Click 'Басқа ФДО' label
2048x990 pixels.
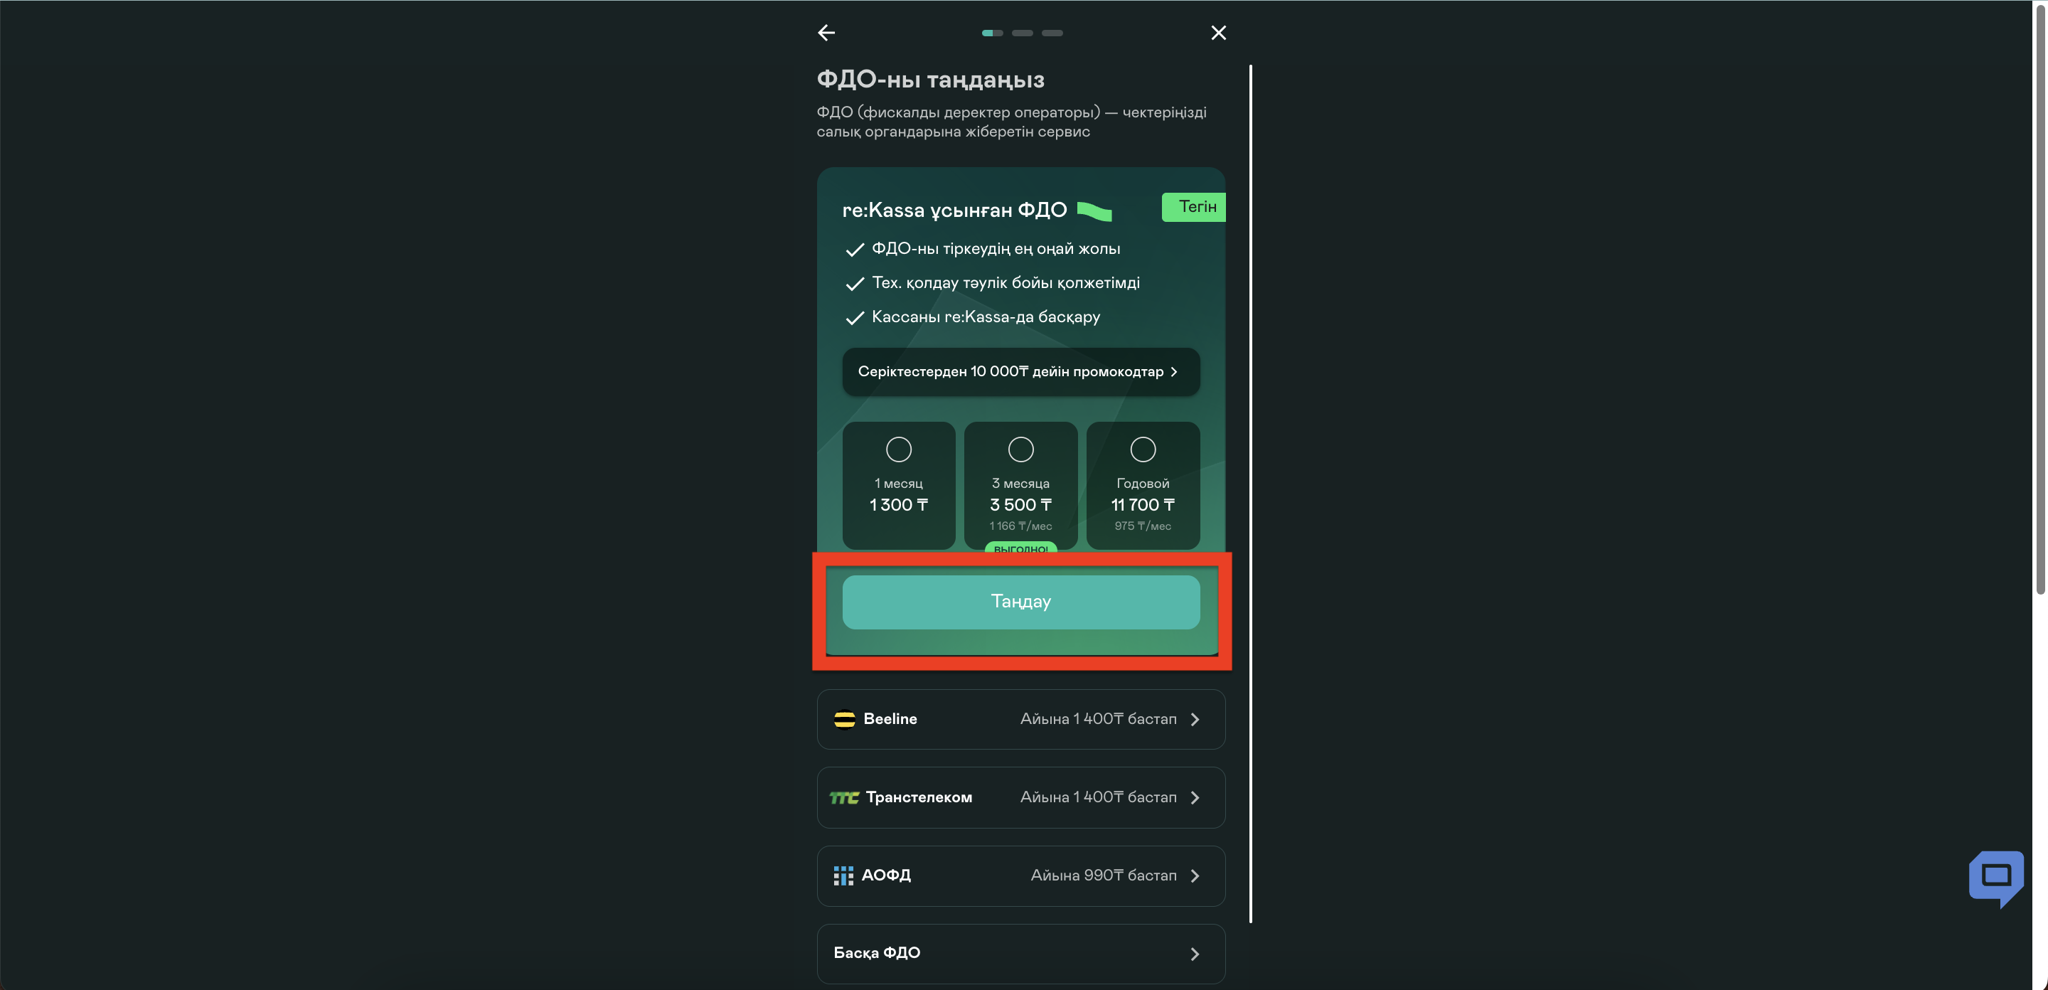tap(877, 953)
